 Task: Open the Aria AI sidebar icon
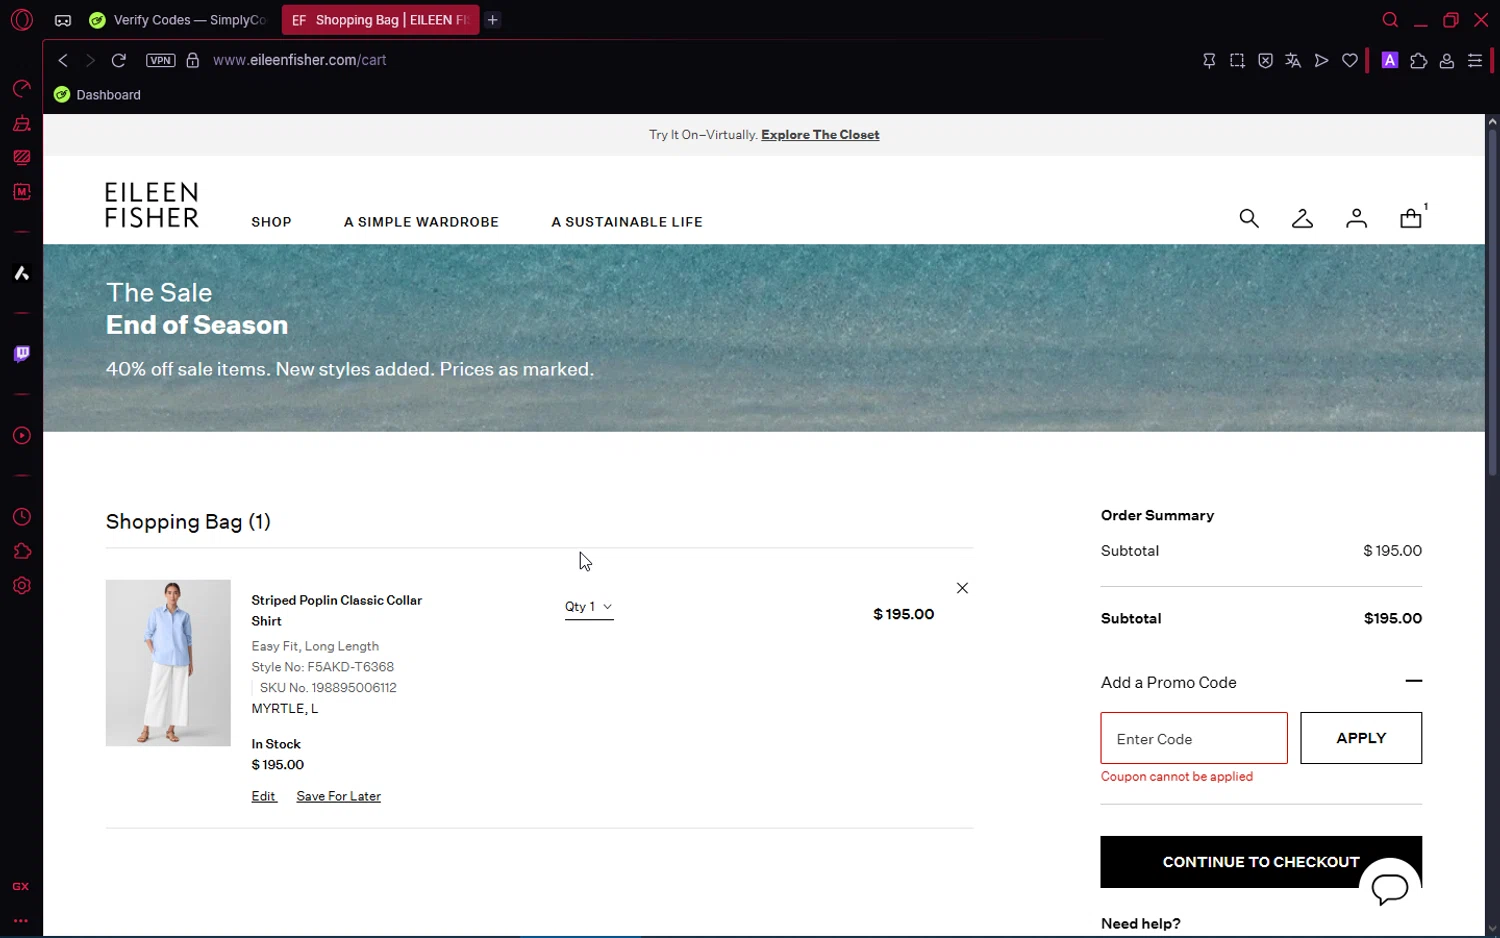click(x=21, y=273)
